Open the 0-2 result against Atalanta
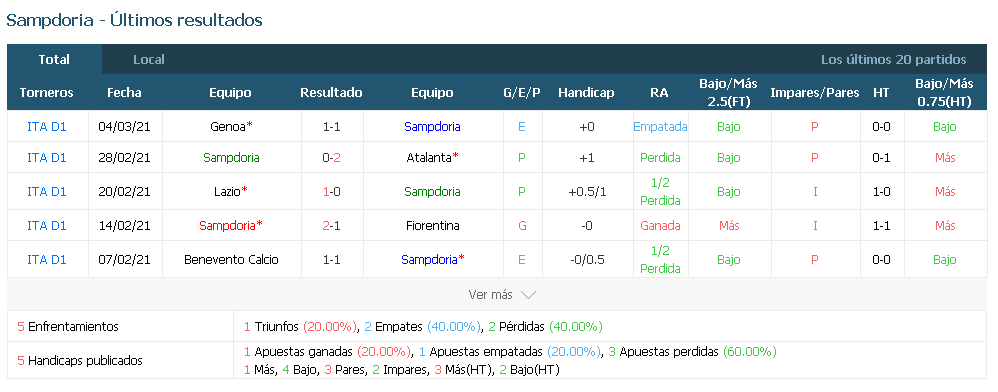The height and width of the screenshot is (392, 998). pos(332,158)
